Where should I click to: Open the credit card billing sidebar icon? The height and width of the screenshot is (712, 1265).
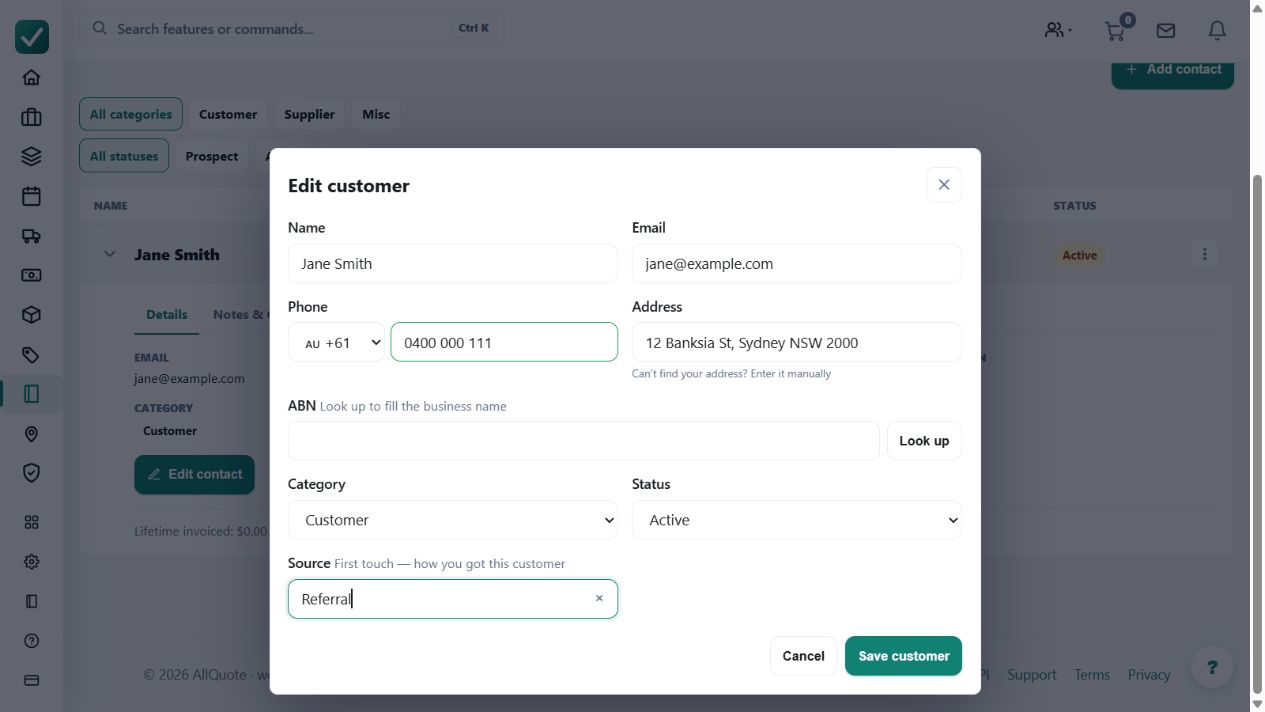coord(31,680)
